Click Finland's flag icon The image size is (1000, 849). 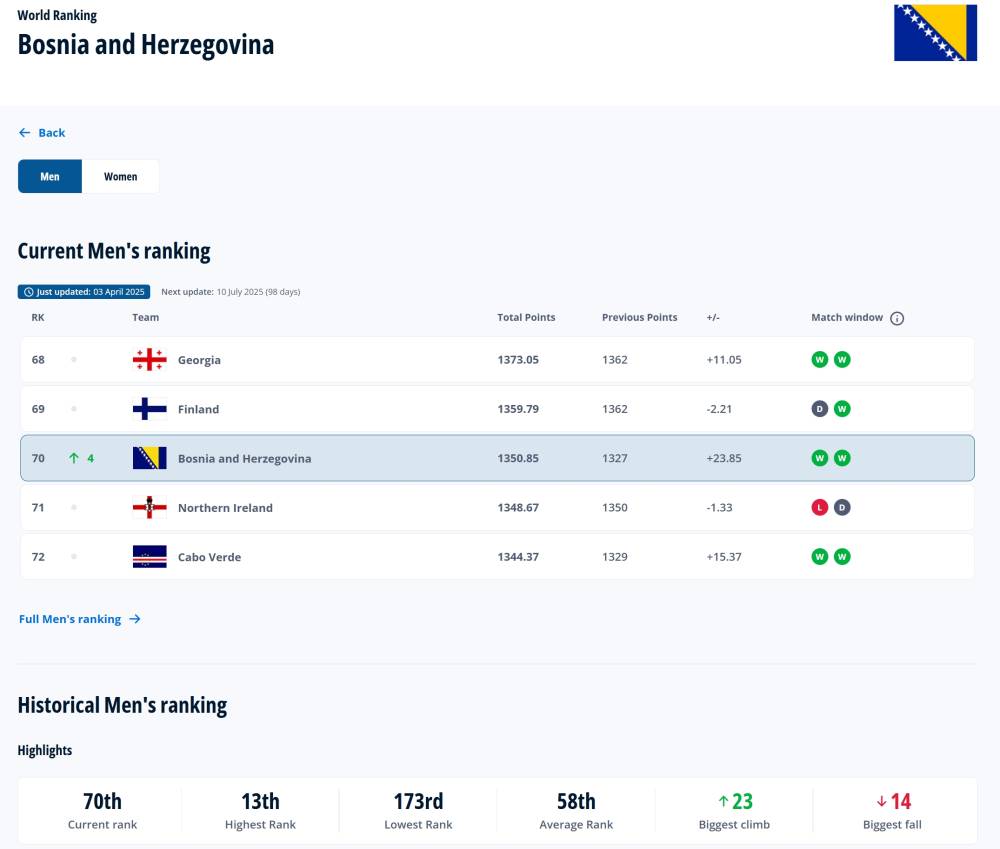(x=149, y=409)
